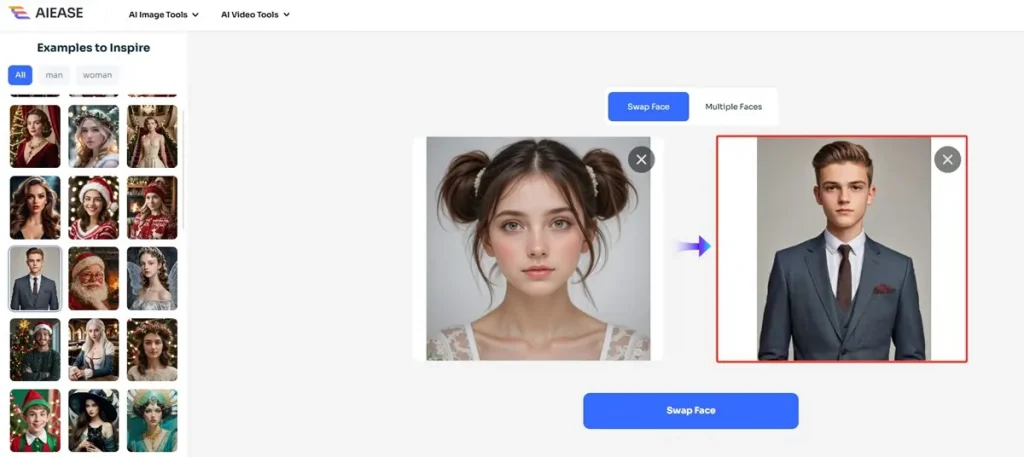
Task: Choose the woman in witch hat example
Action: [x=94, y=420]
